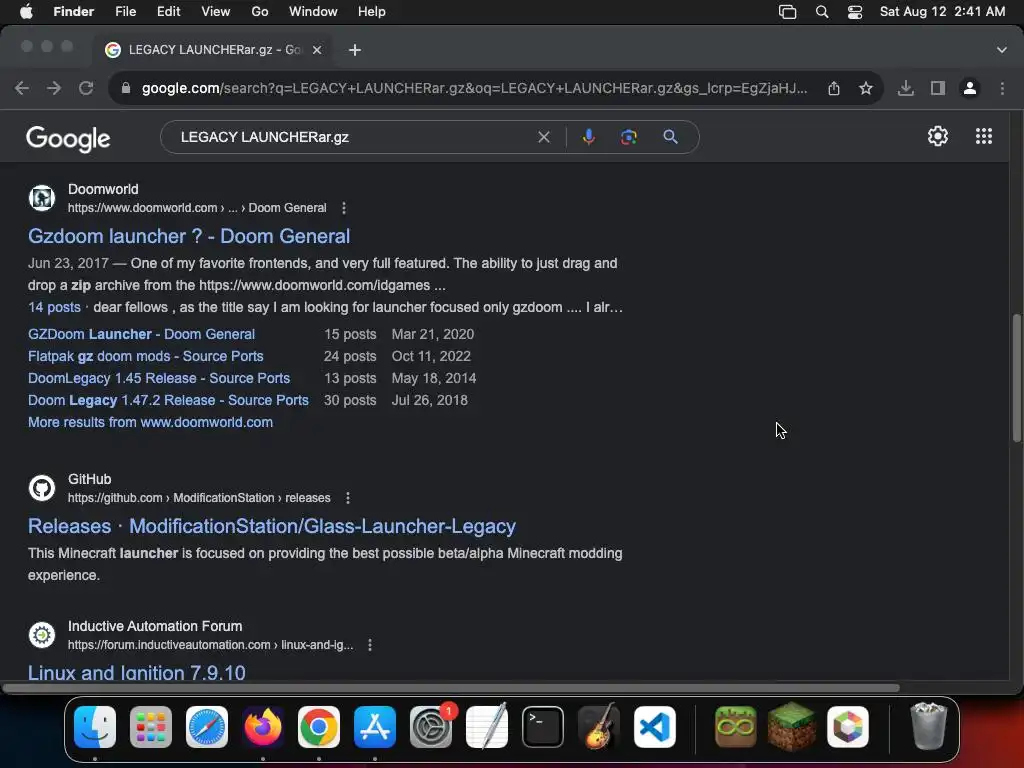This screenshot has width=1024, height=768.
Task: Open Chrome downloads icon
Action: (906, 88)
